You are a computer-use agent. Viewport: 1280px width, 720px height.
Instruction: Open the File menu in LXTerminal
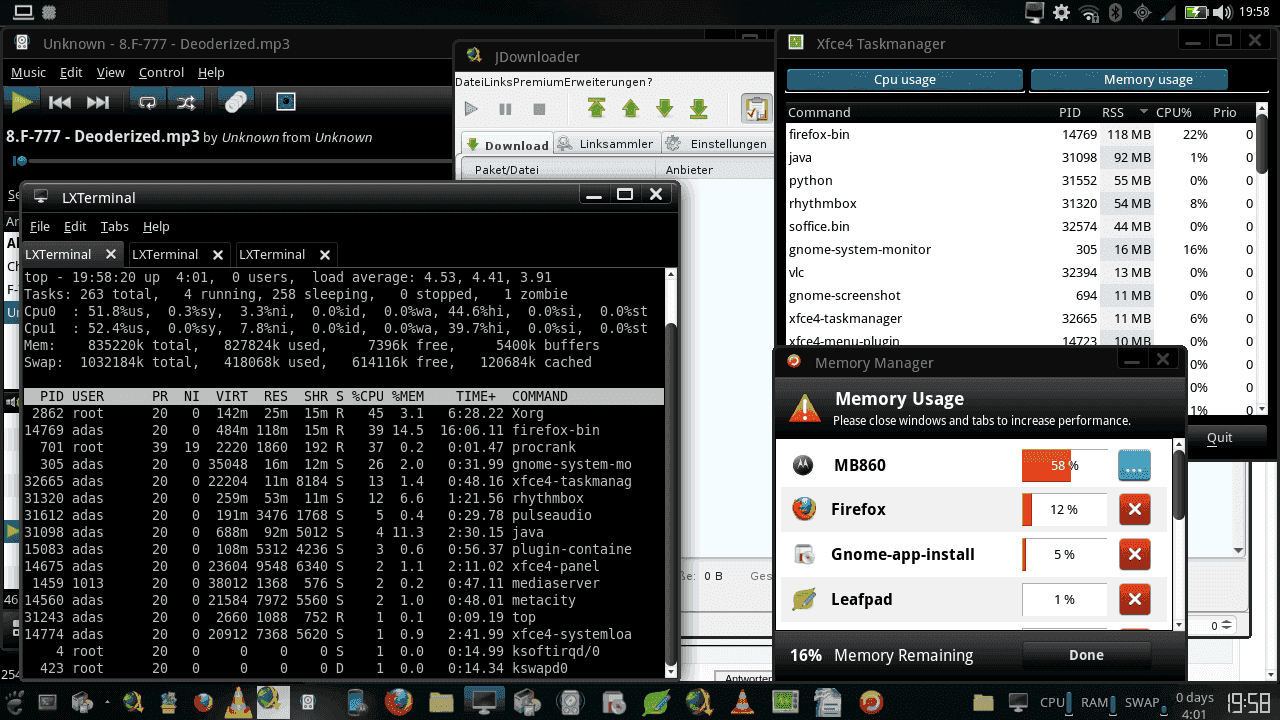click(x=39, y=226)
